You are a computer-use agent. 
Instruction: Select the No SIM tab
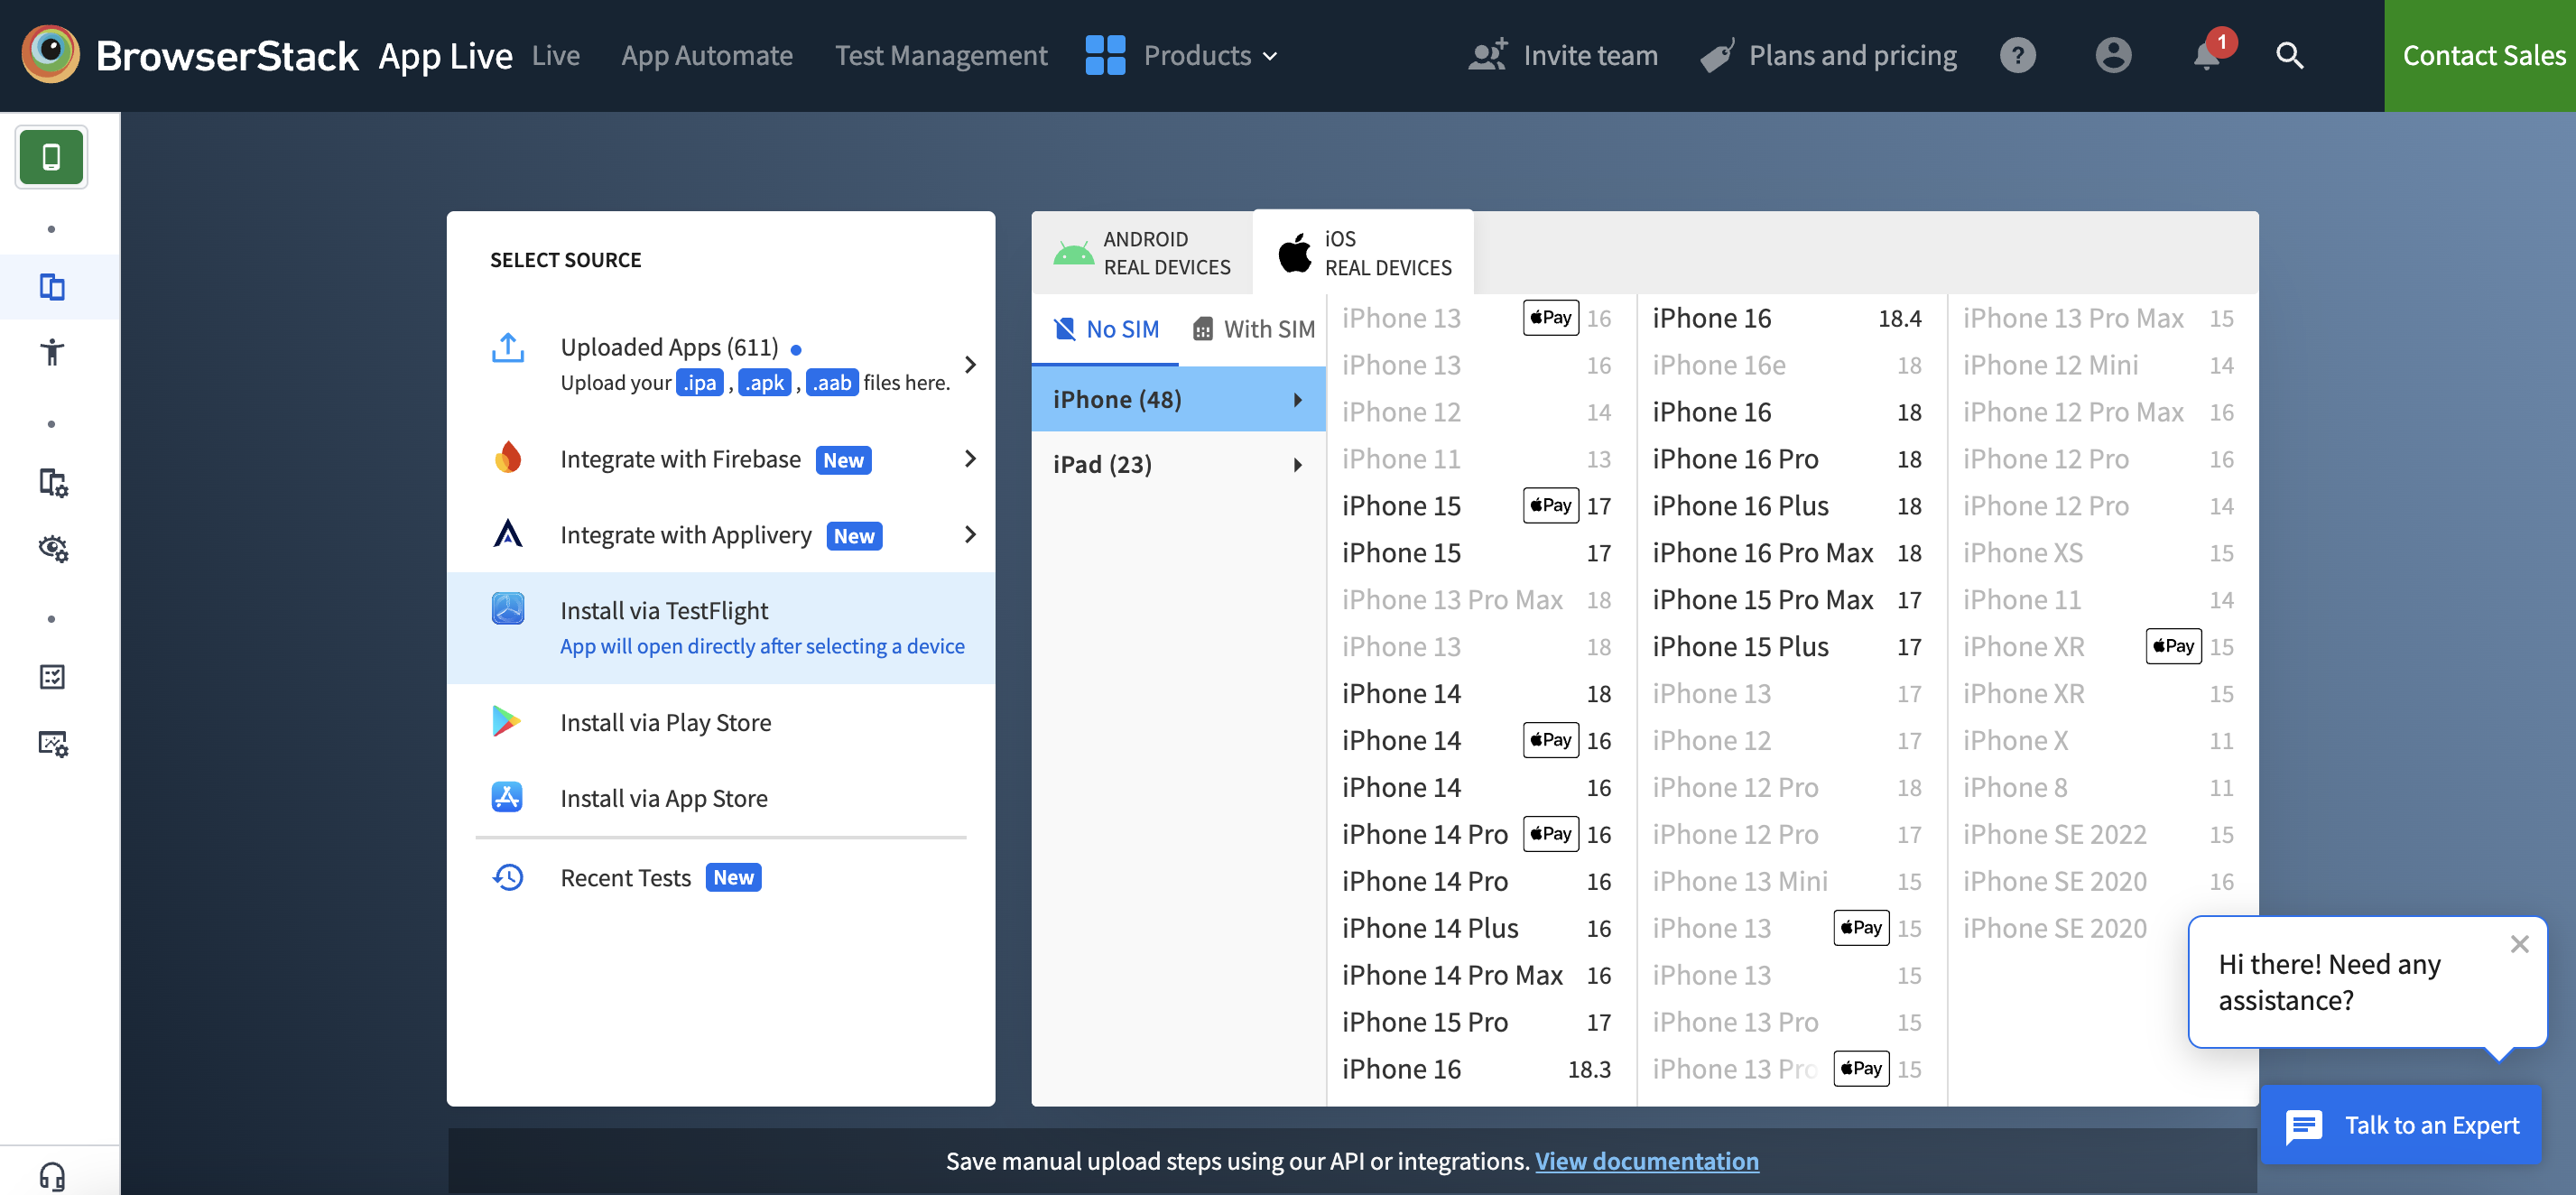click(1105, 329)
